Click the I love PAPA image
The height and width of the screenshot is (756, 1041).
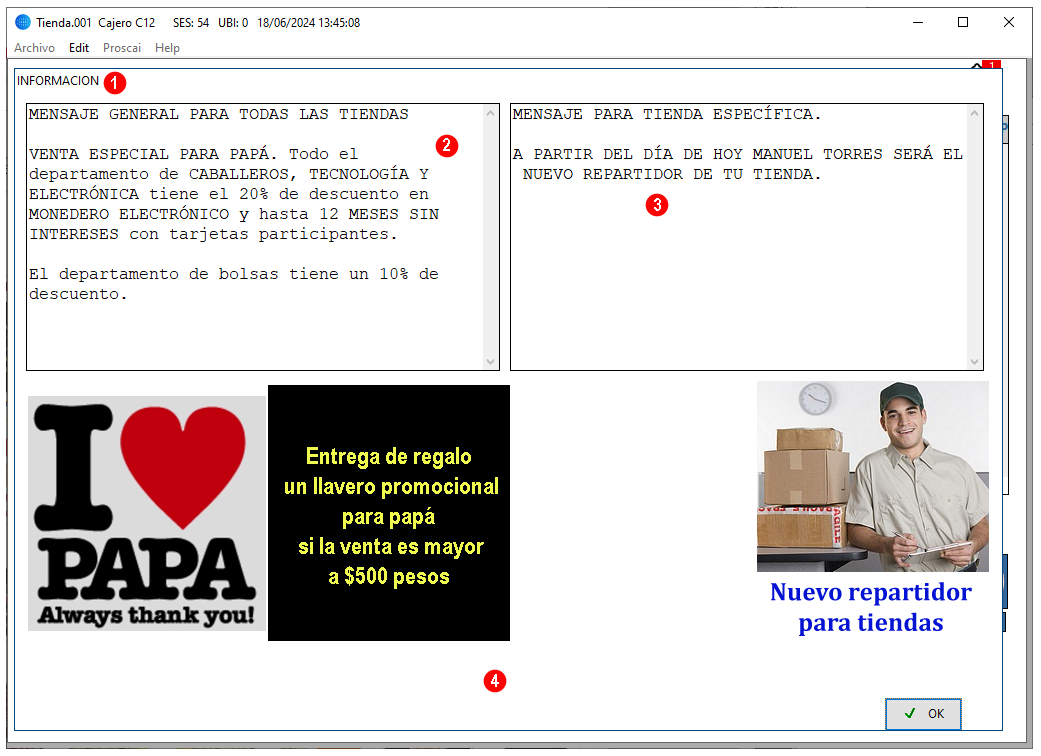coord(147,513)
